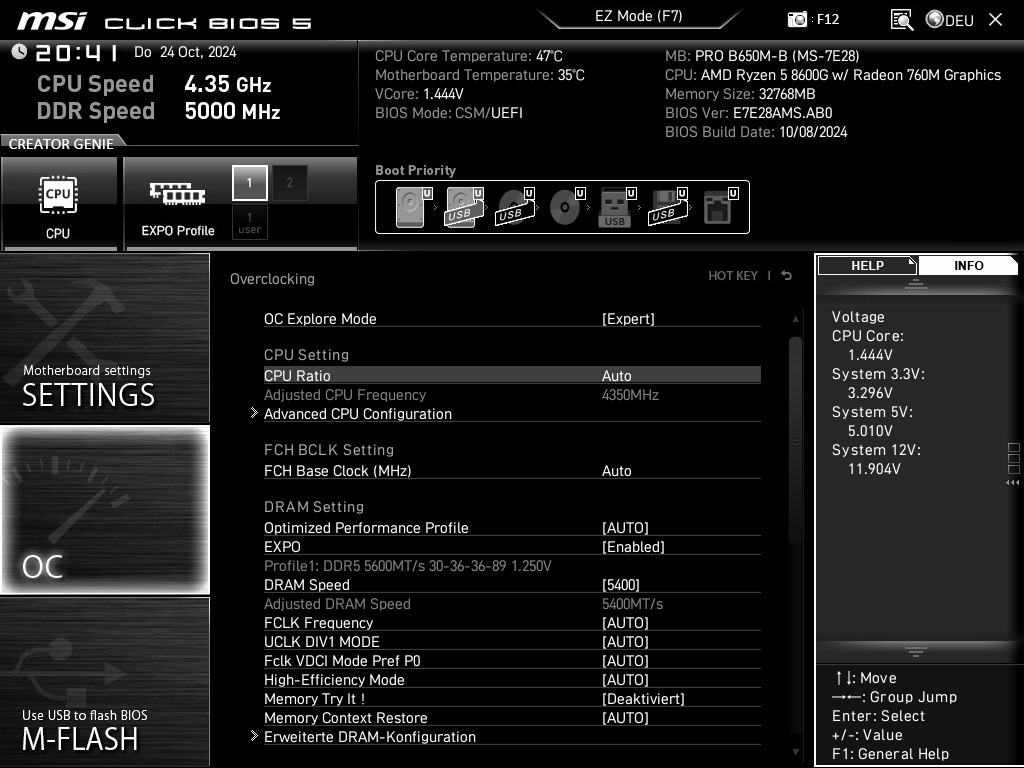Screen dimensions: 1024x768
Task: Click the clock icon beside the time
Action: click(x=19, y=52)
